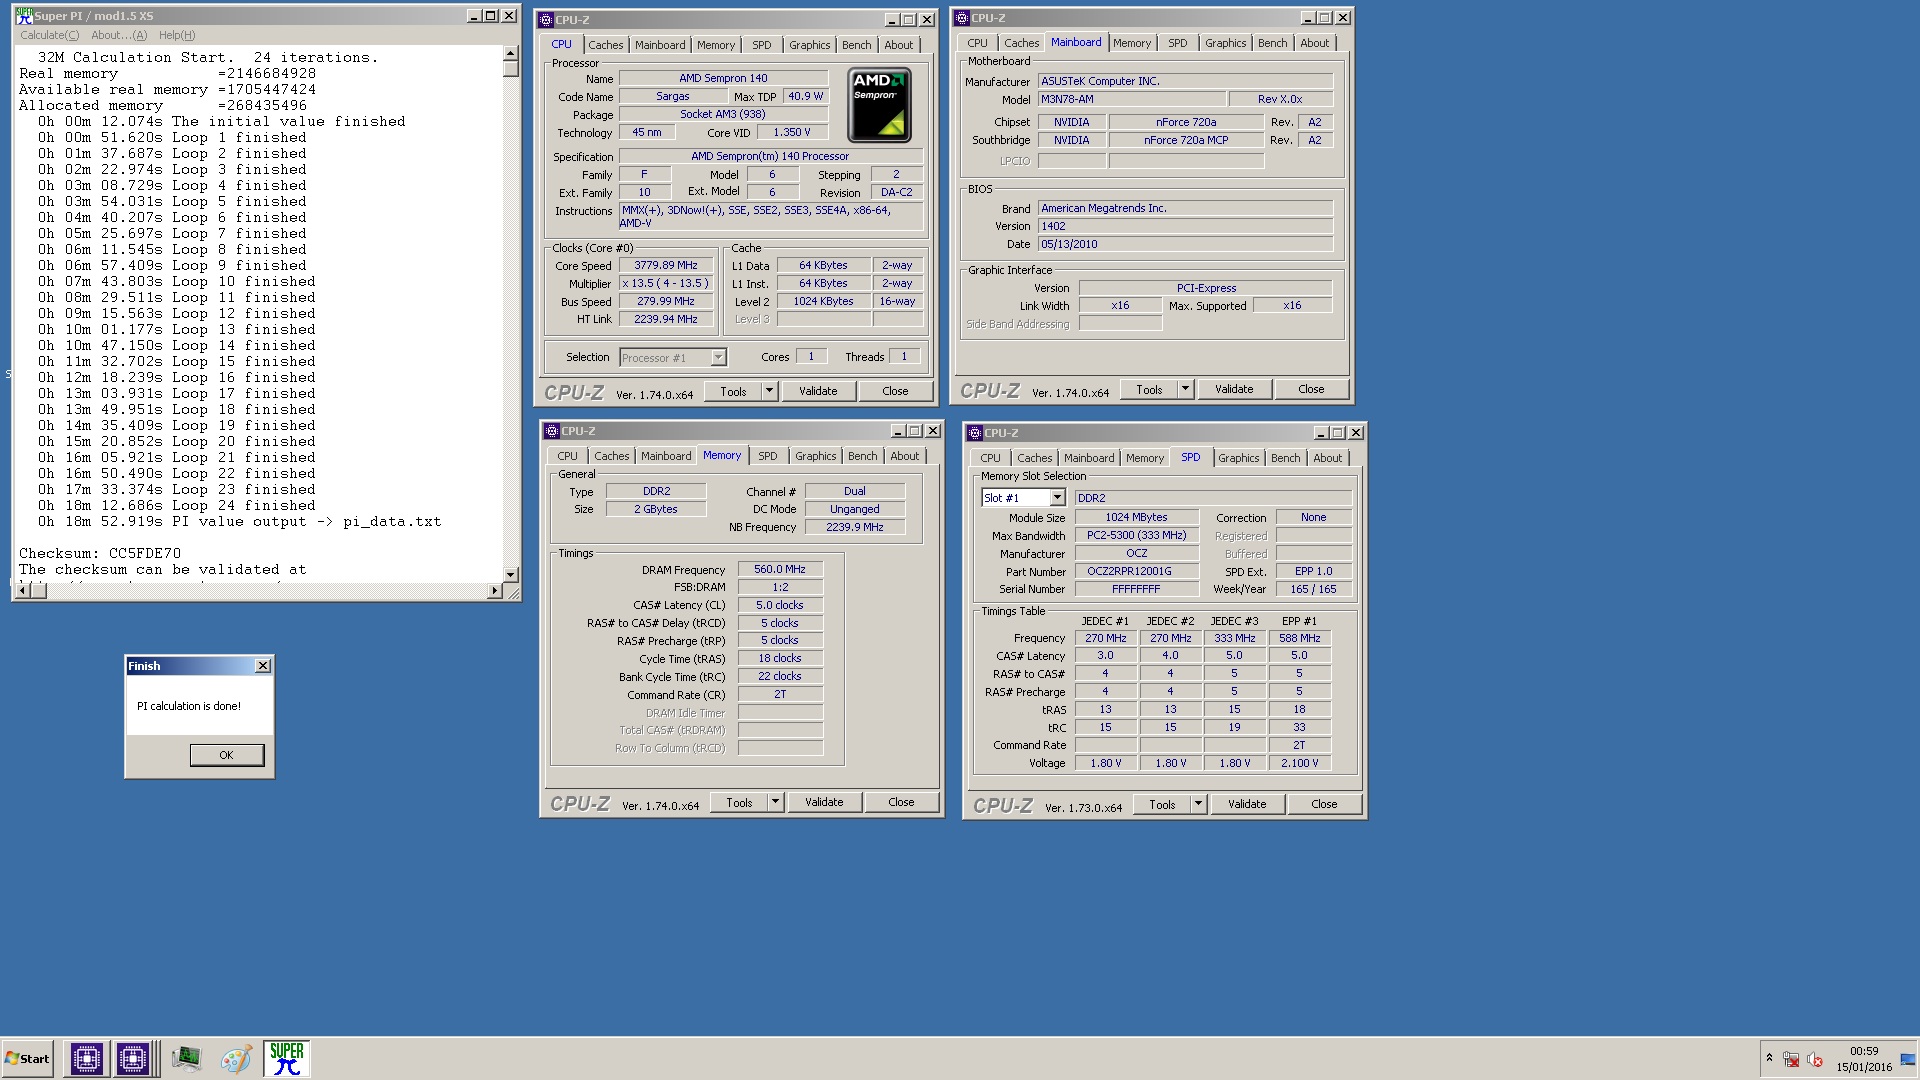
Task: Click the Core Speed 3779.89 MHz field
Action: click(666, 266)
